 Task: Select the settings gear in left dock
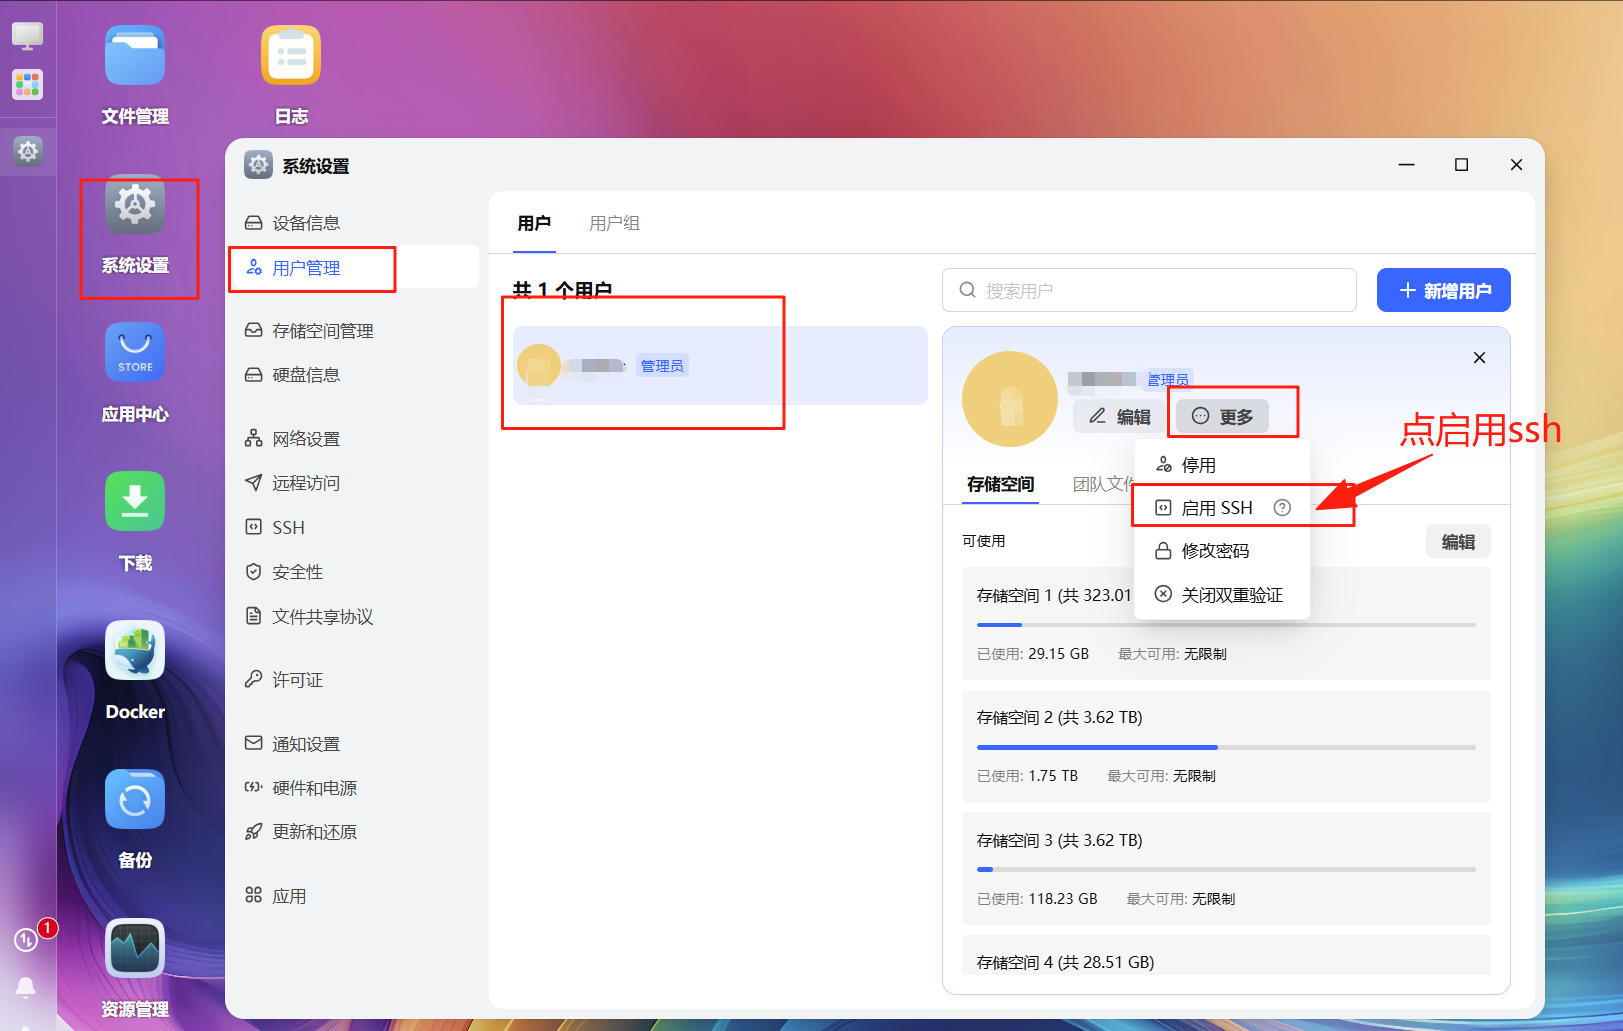click(x=28, y=151)
